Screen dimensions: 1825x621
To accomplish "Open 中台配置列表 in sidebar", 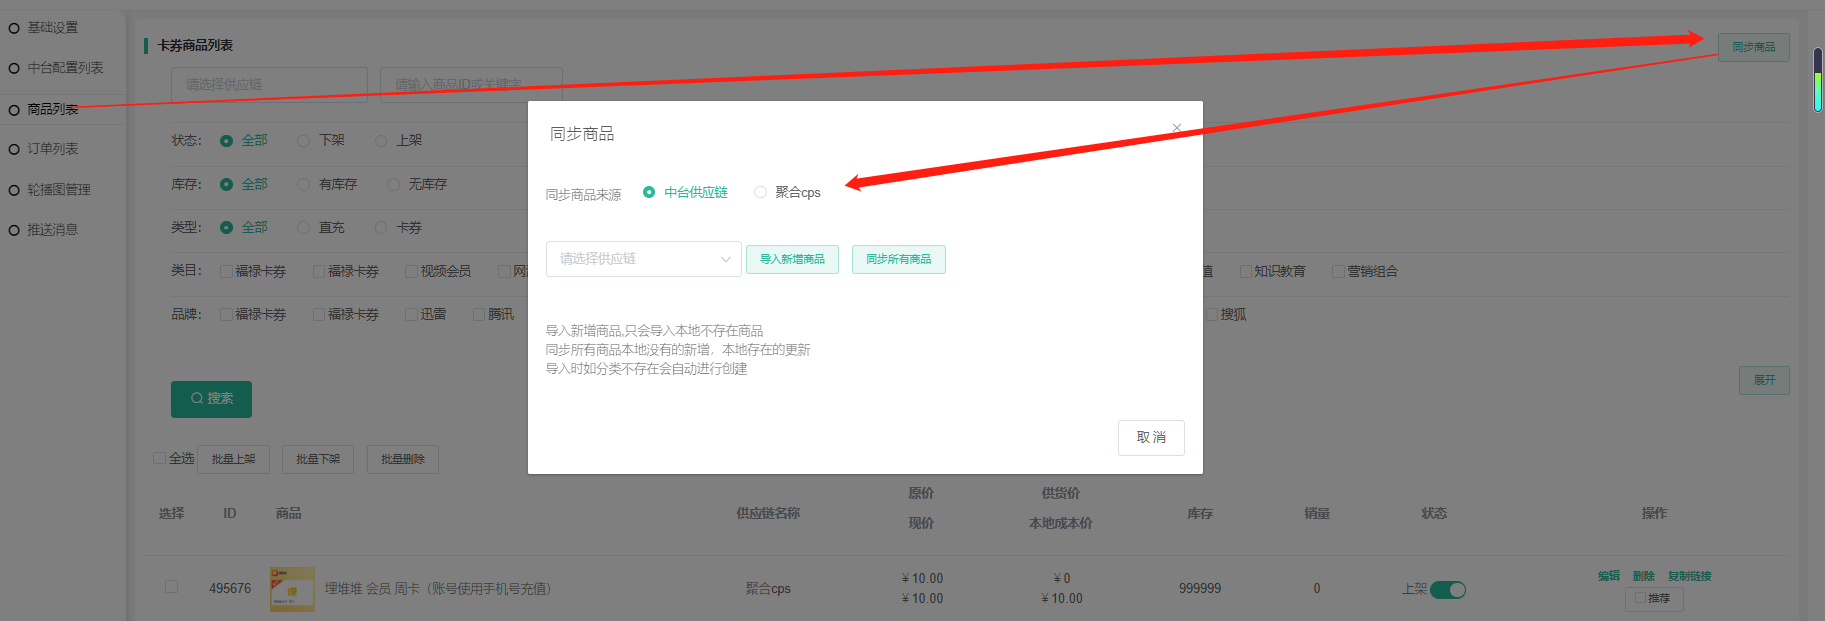I will pos(65,67).
